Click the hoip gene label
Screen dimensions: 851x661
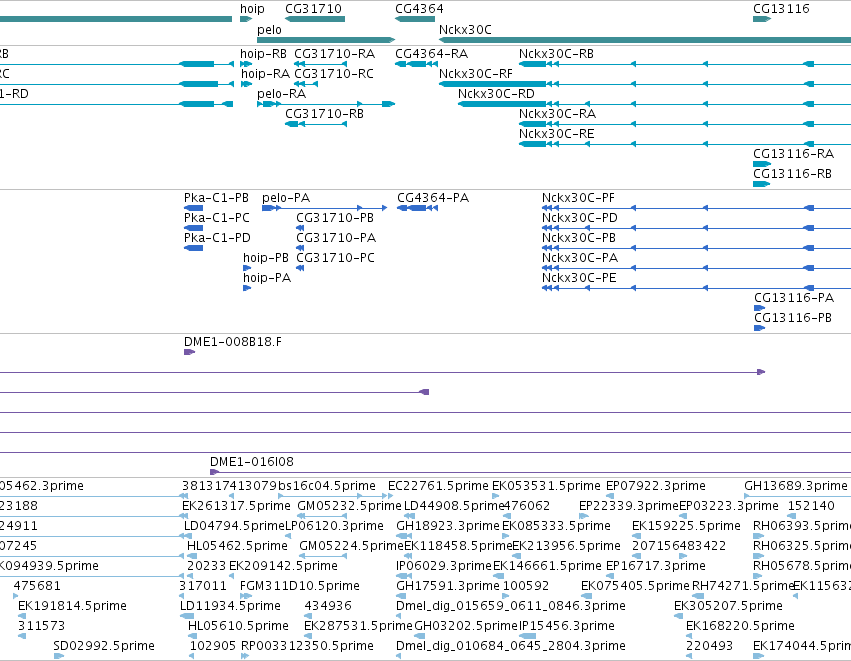click(x=252, y=9)
